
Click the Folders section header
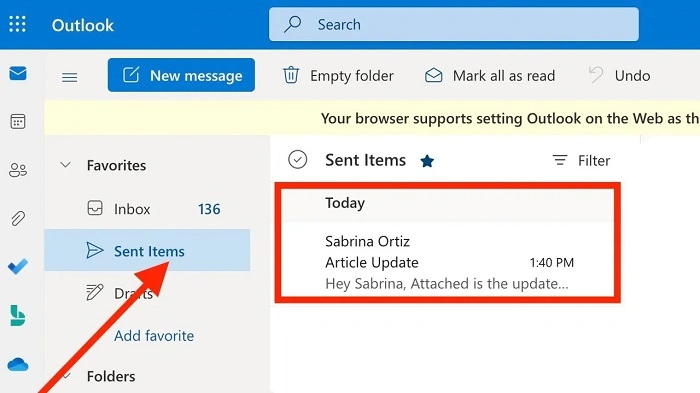point(111,376)
